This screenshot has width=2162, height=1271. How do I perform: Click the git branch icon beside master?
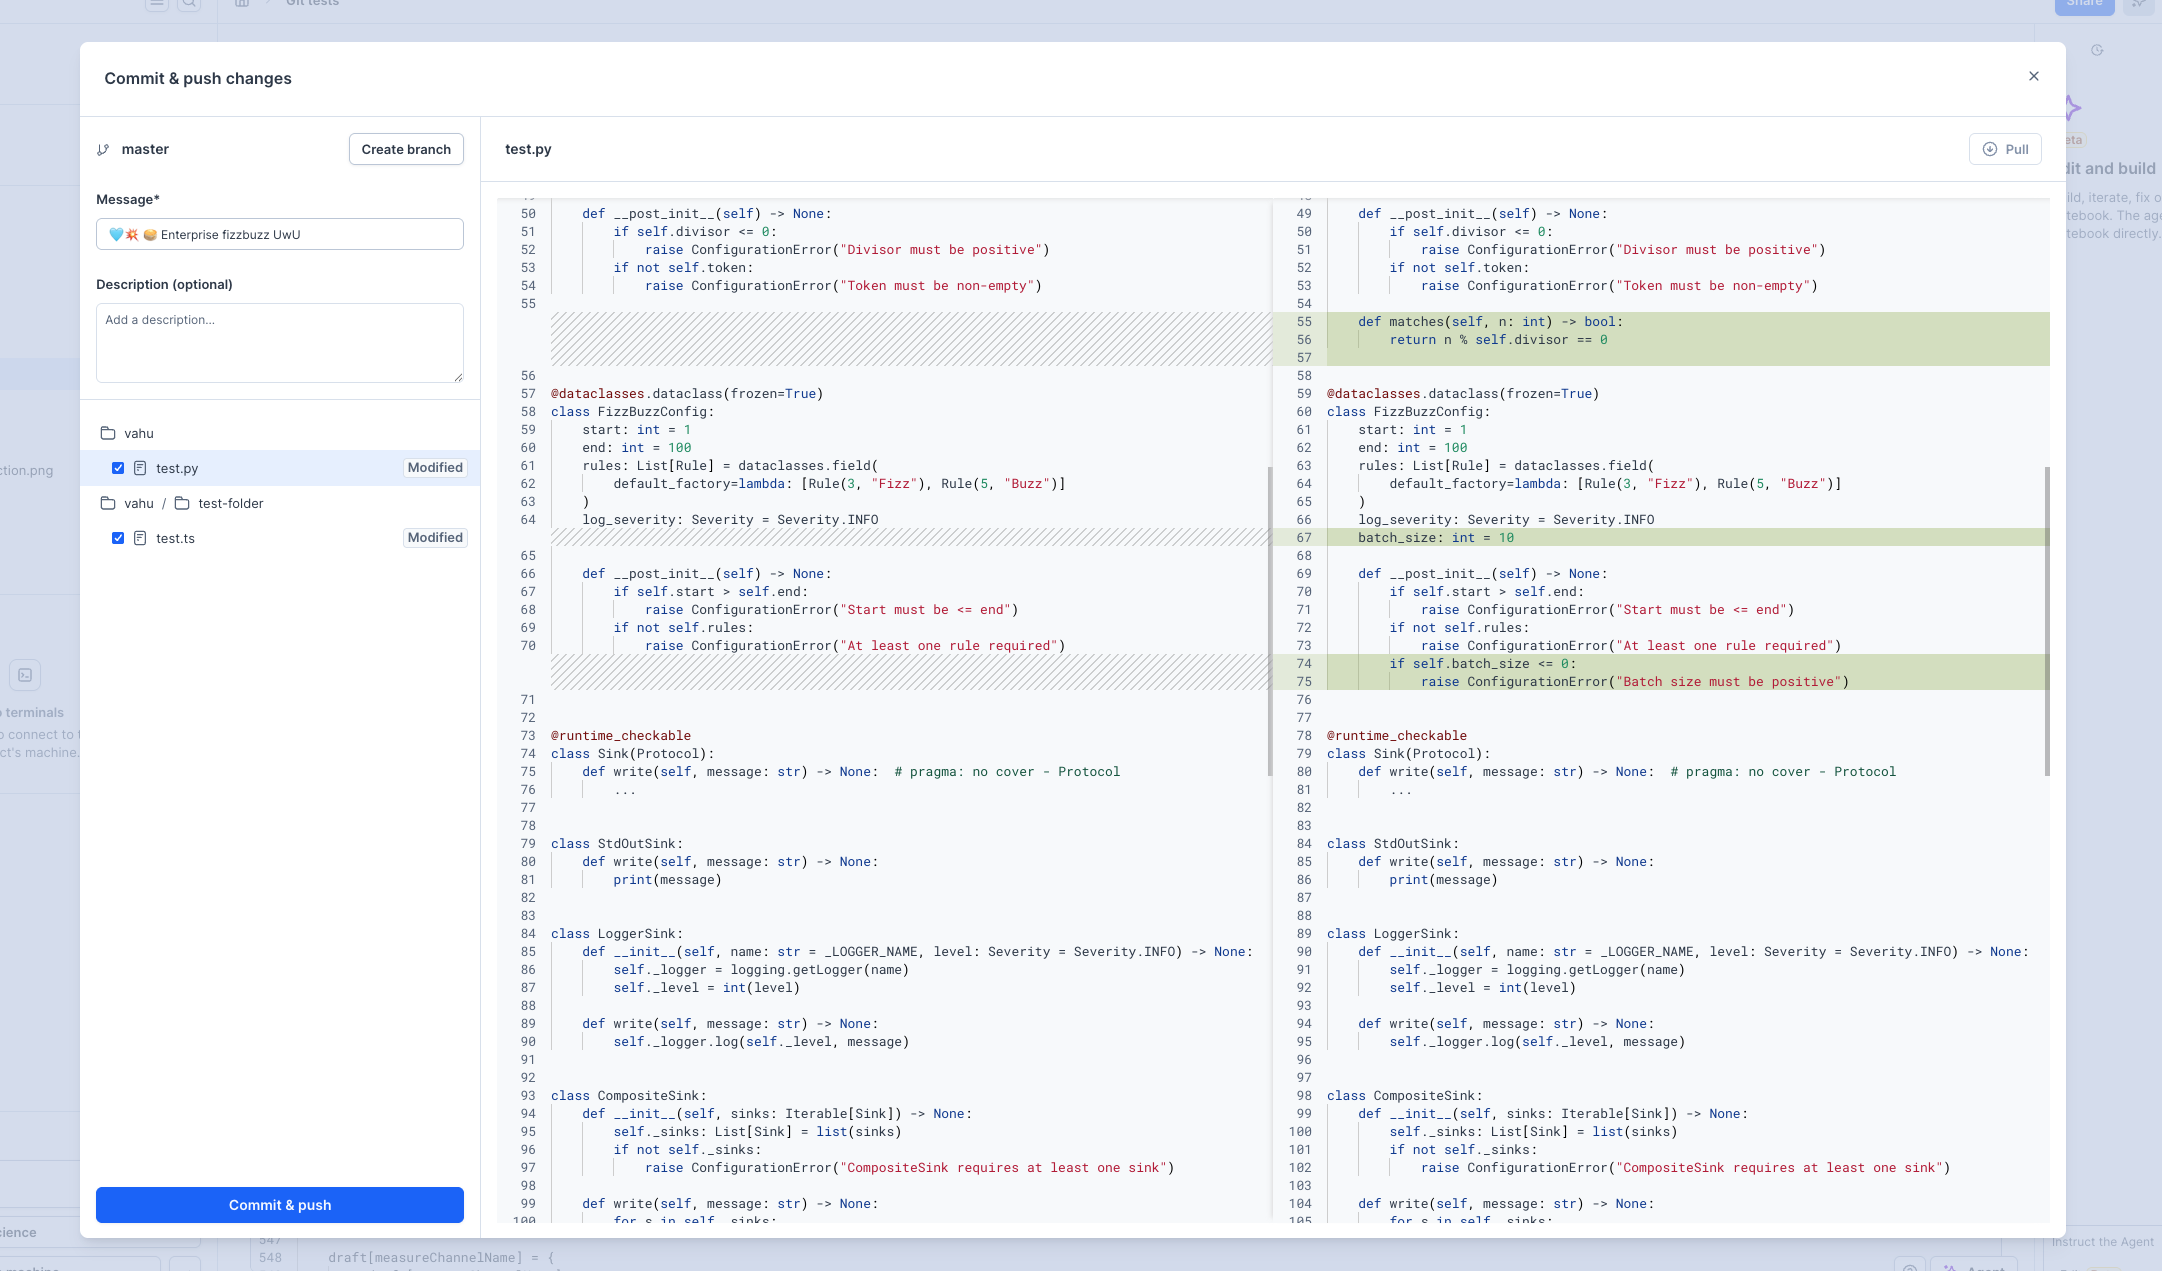click(x=103, y=150)
